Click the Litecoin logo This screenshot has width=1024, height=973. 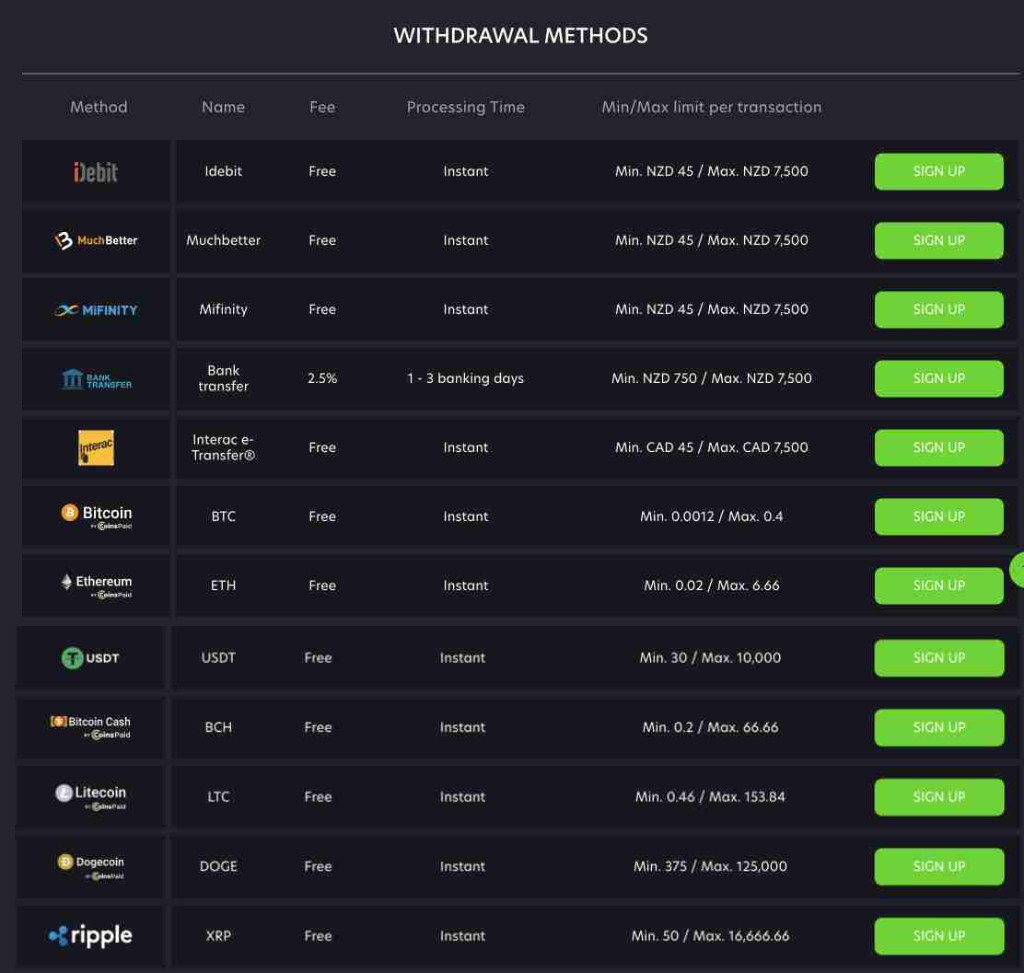coord(93,793)
